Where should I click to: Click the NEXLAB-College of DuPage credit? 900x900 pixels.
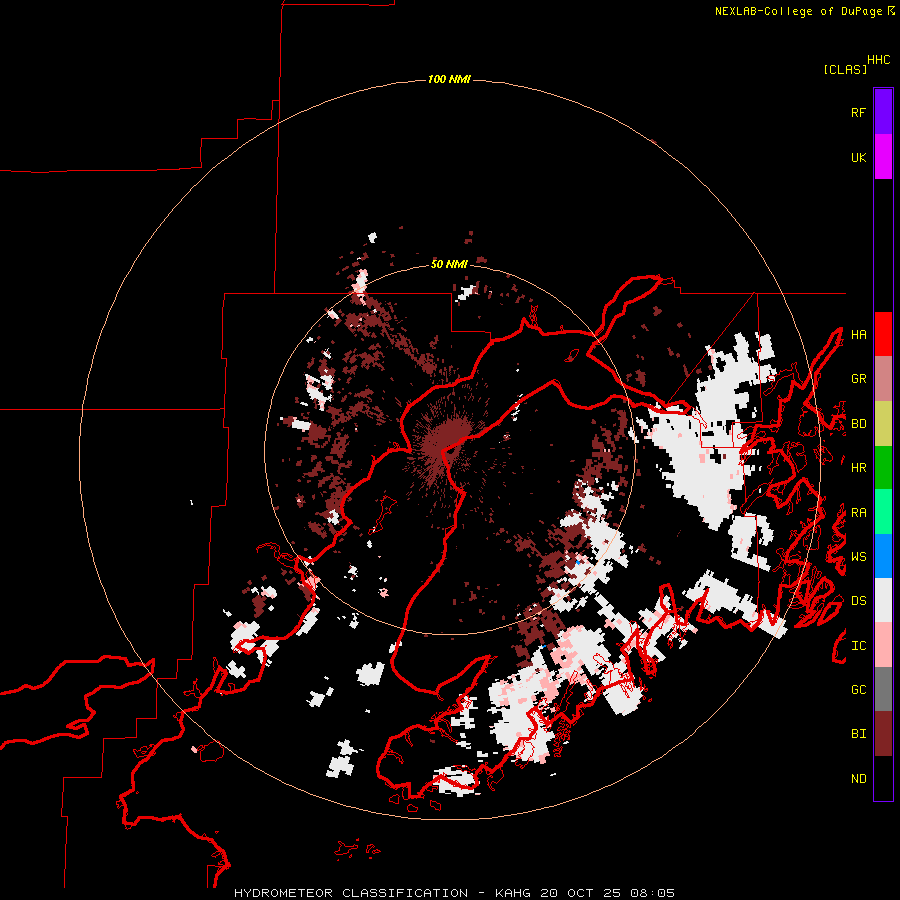pyautogui.click(x=798, y=11)
